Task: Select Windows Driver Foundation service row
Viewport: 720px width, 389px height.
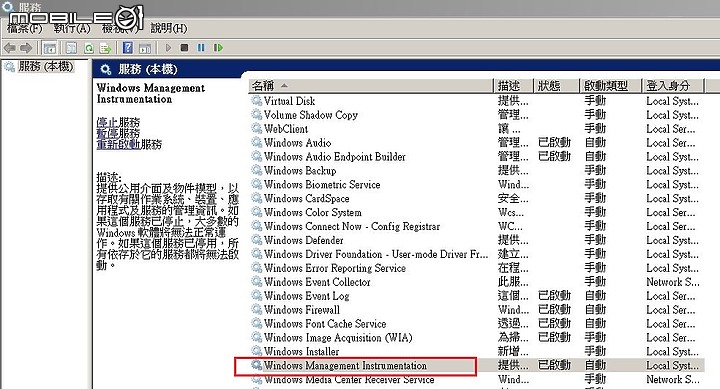Action: [476, 254]
